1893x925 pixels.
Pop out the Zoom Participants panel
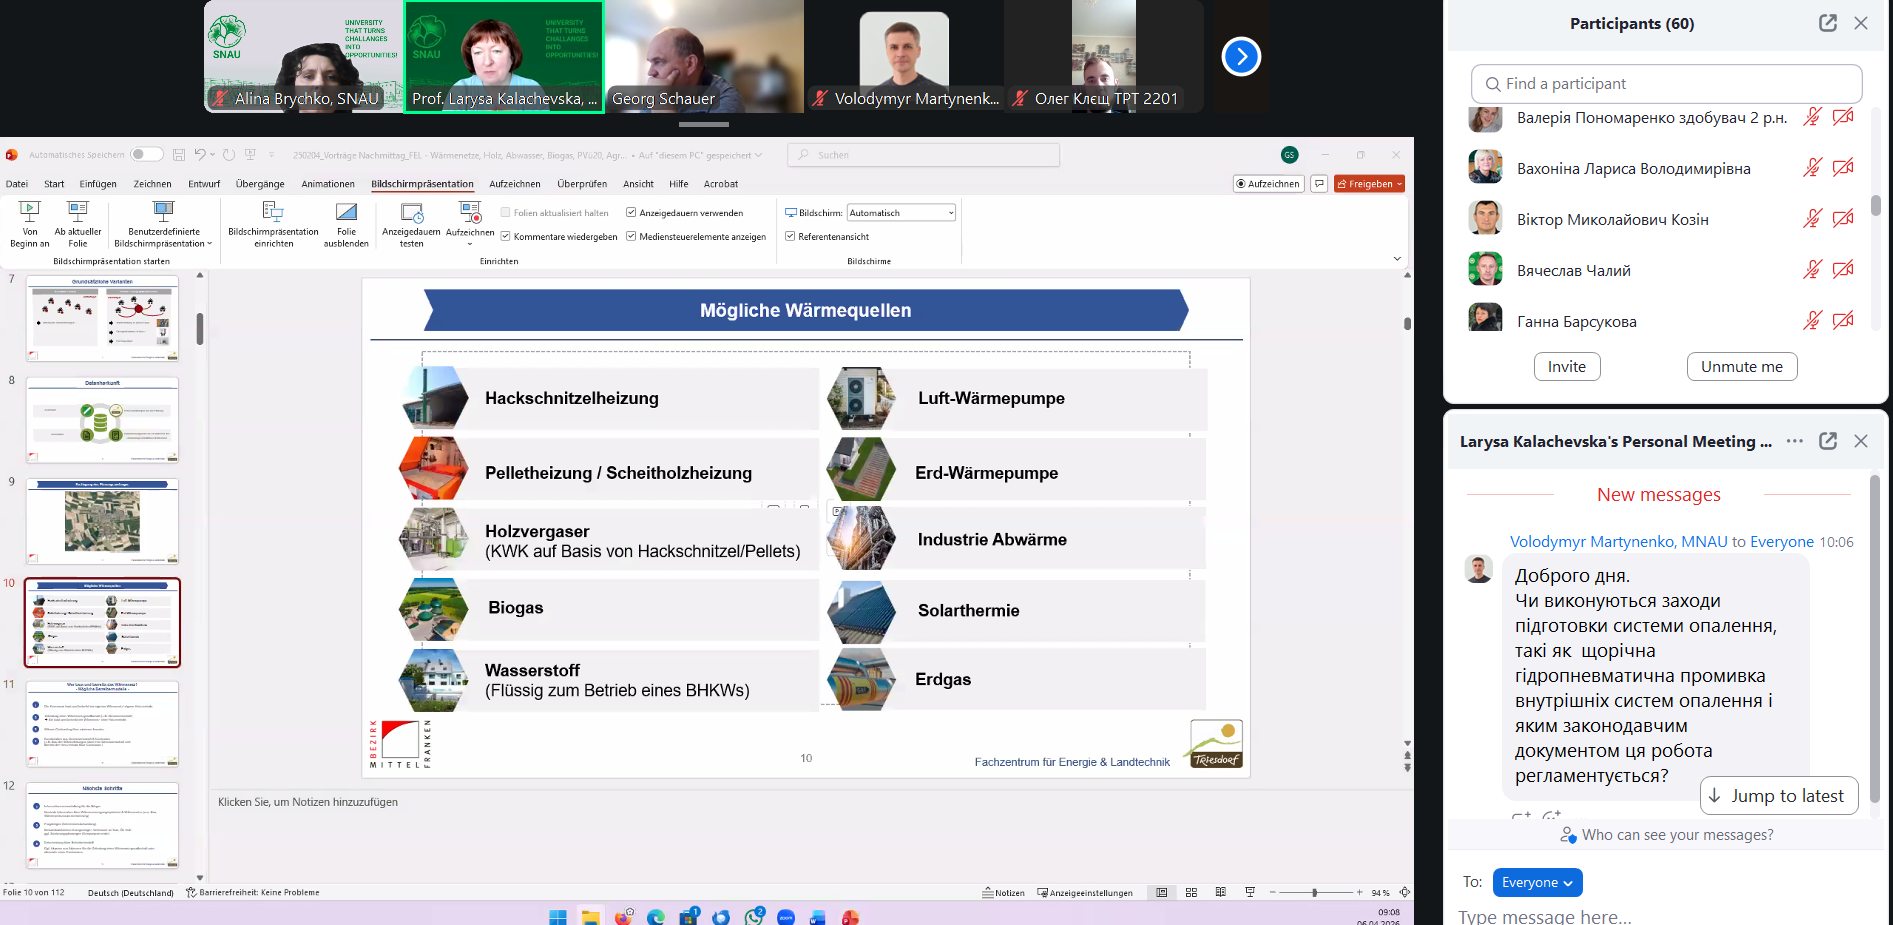(x=1827, y=23)
